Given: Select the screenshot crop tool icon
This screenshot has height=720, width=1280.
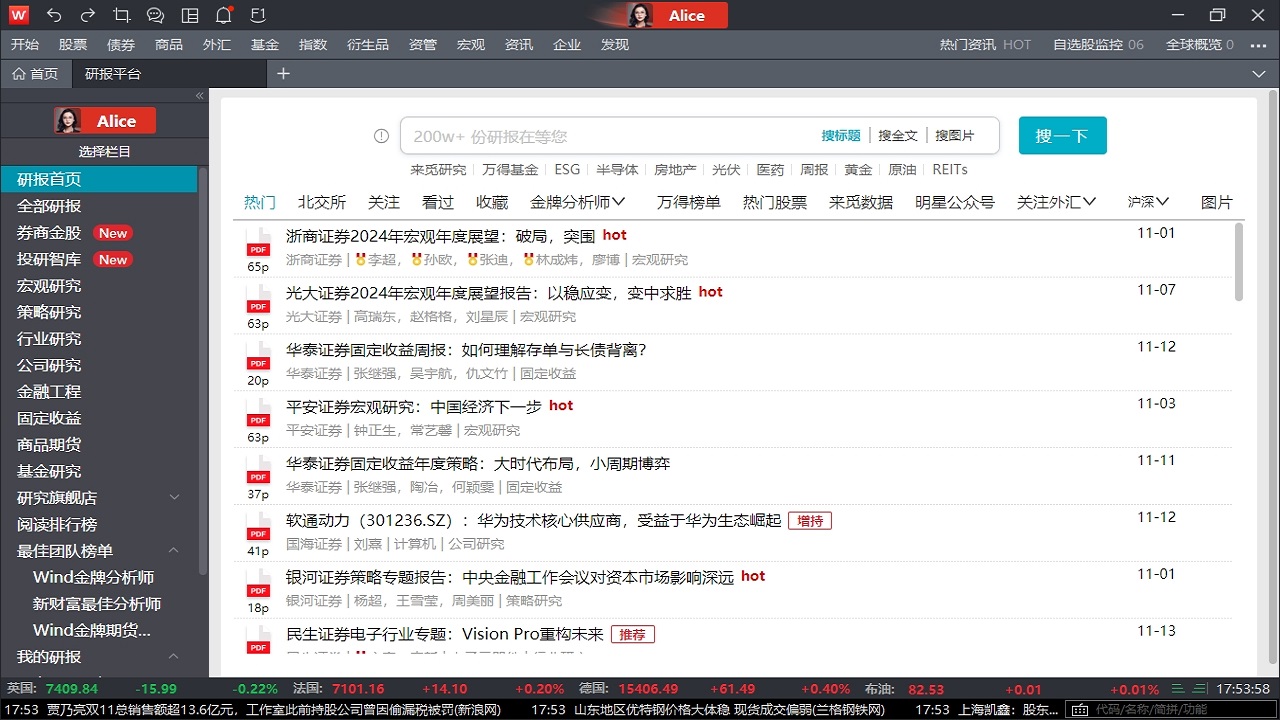Looking at the screenshot, I should (x=122, y=14).
